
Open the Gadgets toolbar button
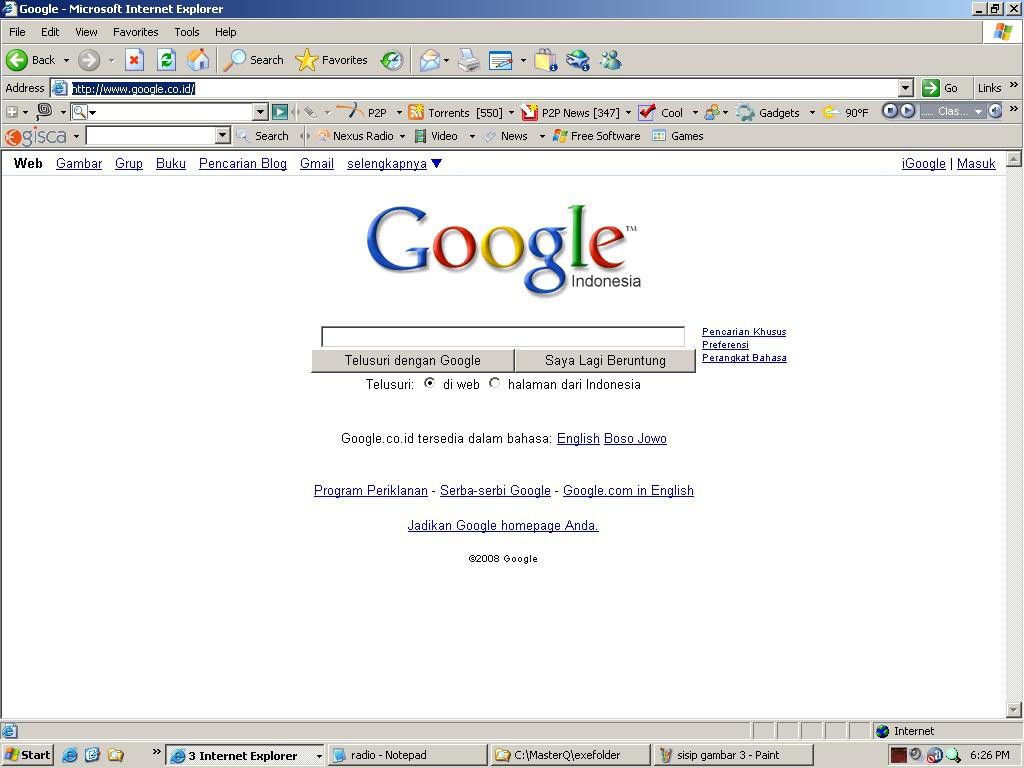(x=768, y=112)
